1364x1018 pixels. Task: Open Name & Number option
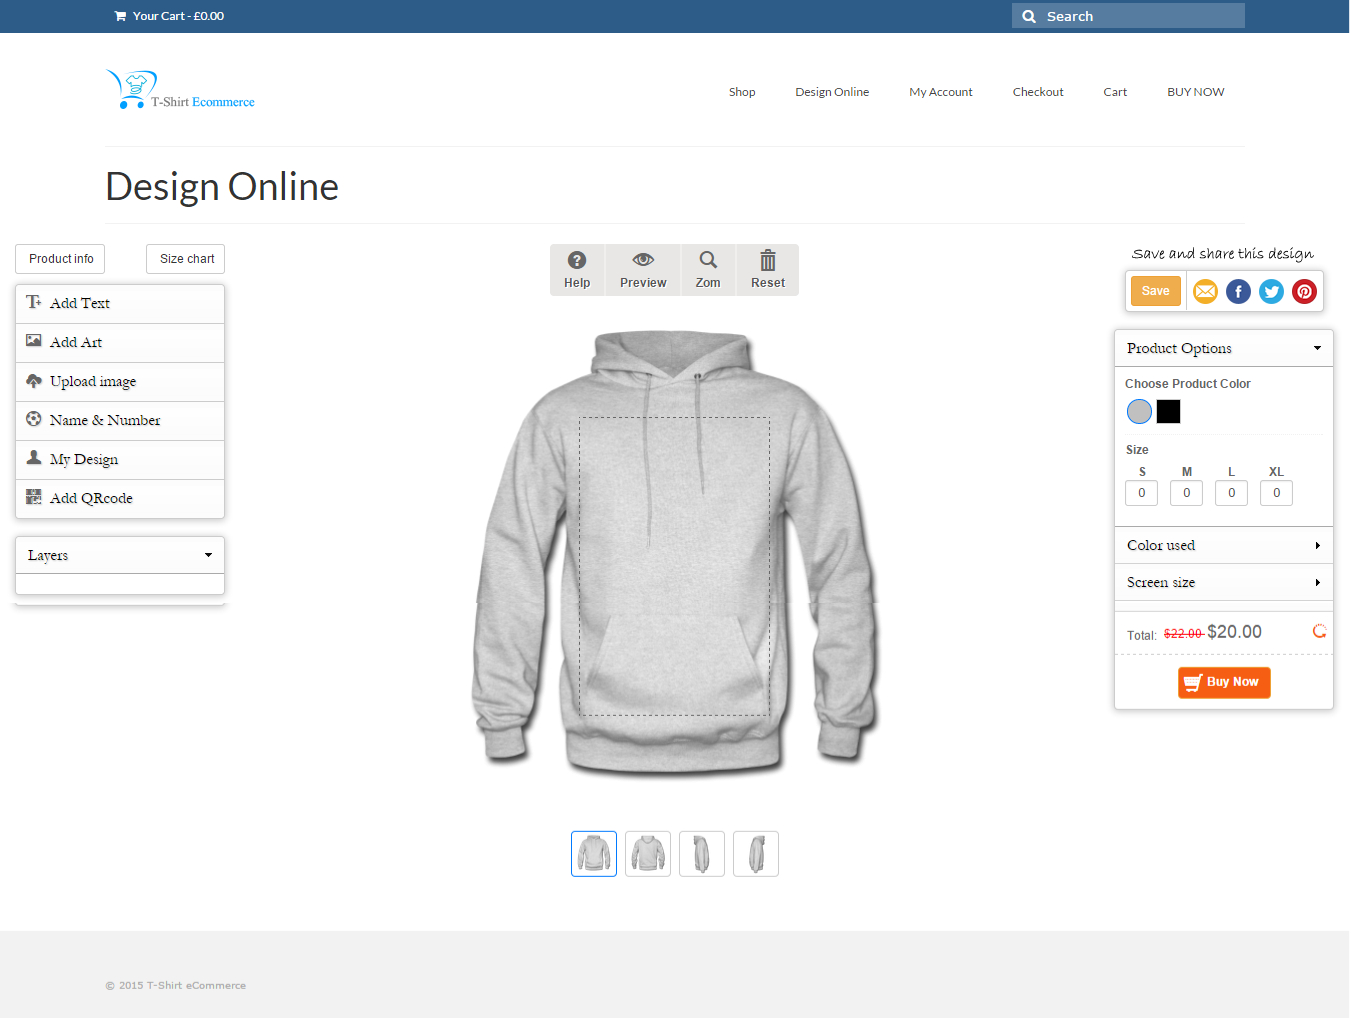point(120,420)
